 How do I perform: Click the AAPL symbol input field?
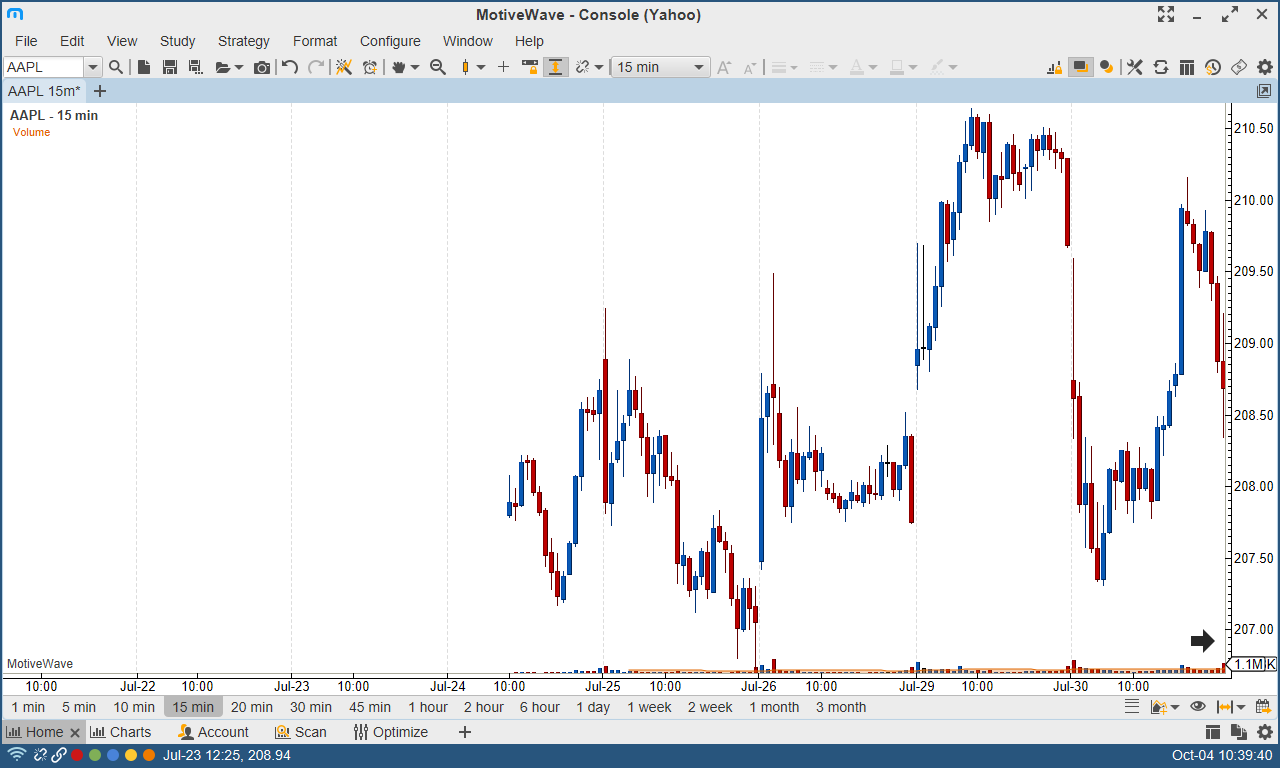tap(43, 67)
